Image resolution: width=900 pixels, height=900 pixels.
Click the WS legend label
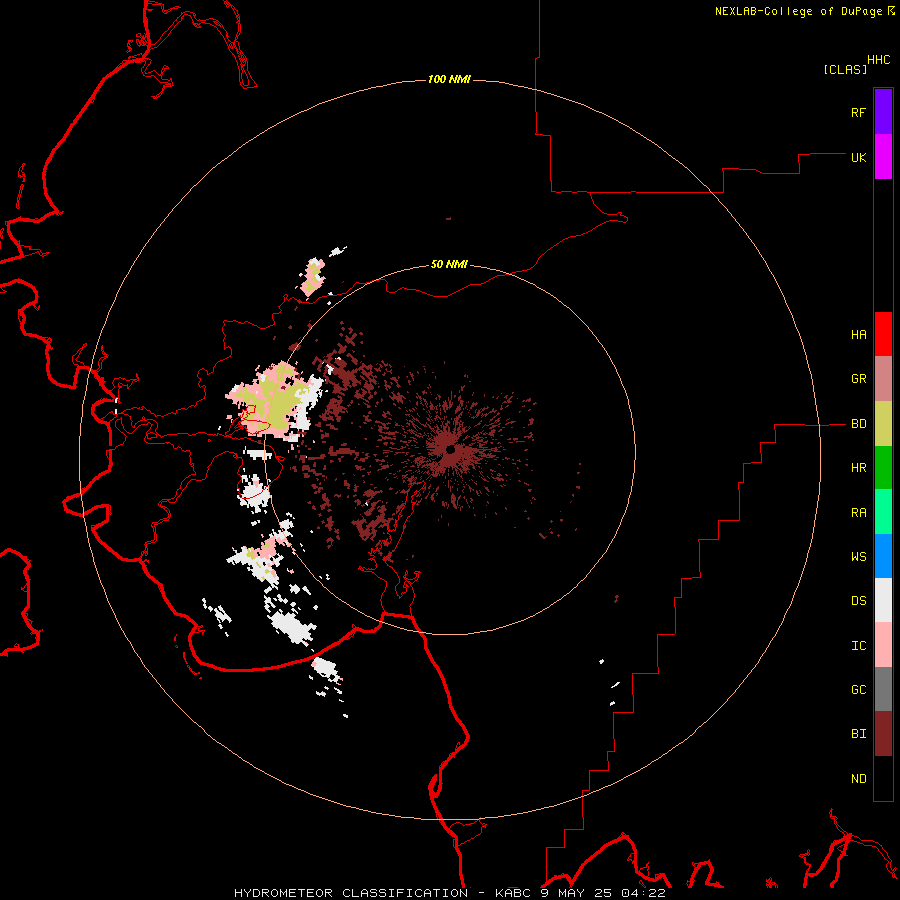click(x=858, y=557)
